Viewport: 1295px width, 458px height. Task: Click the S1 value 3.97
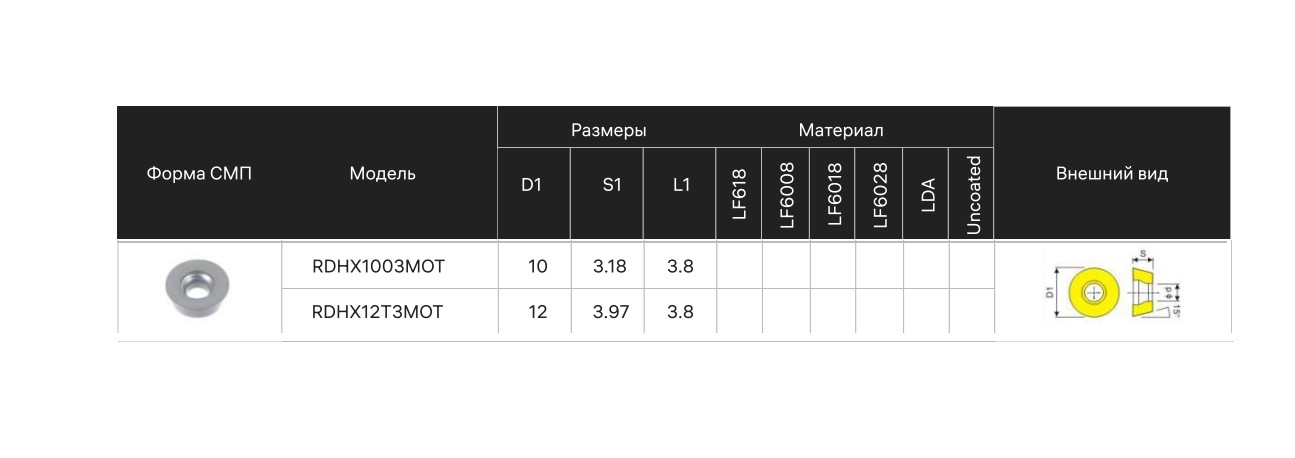click(610, 312)
